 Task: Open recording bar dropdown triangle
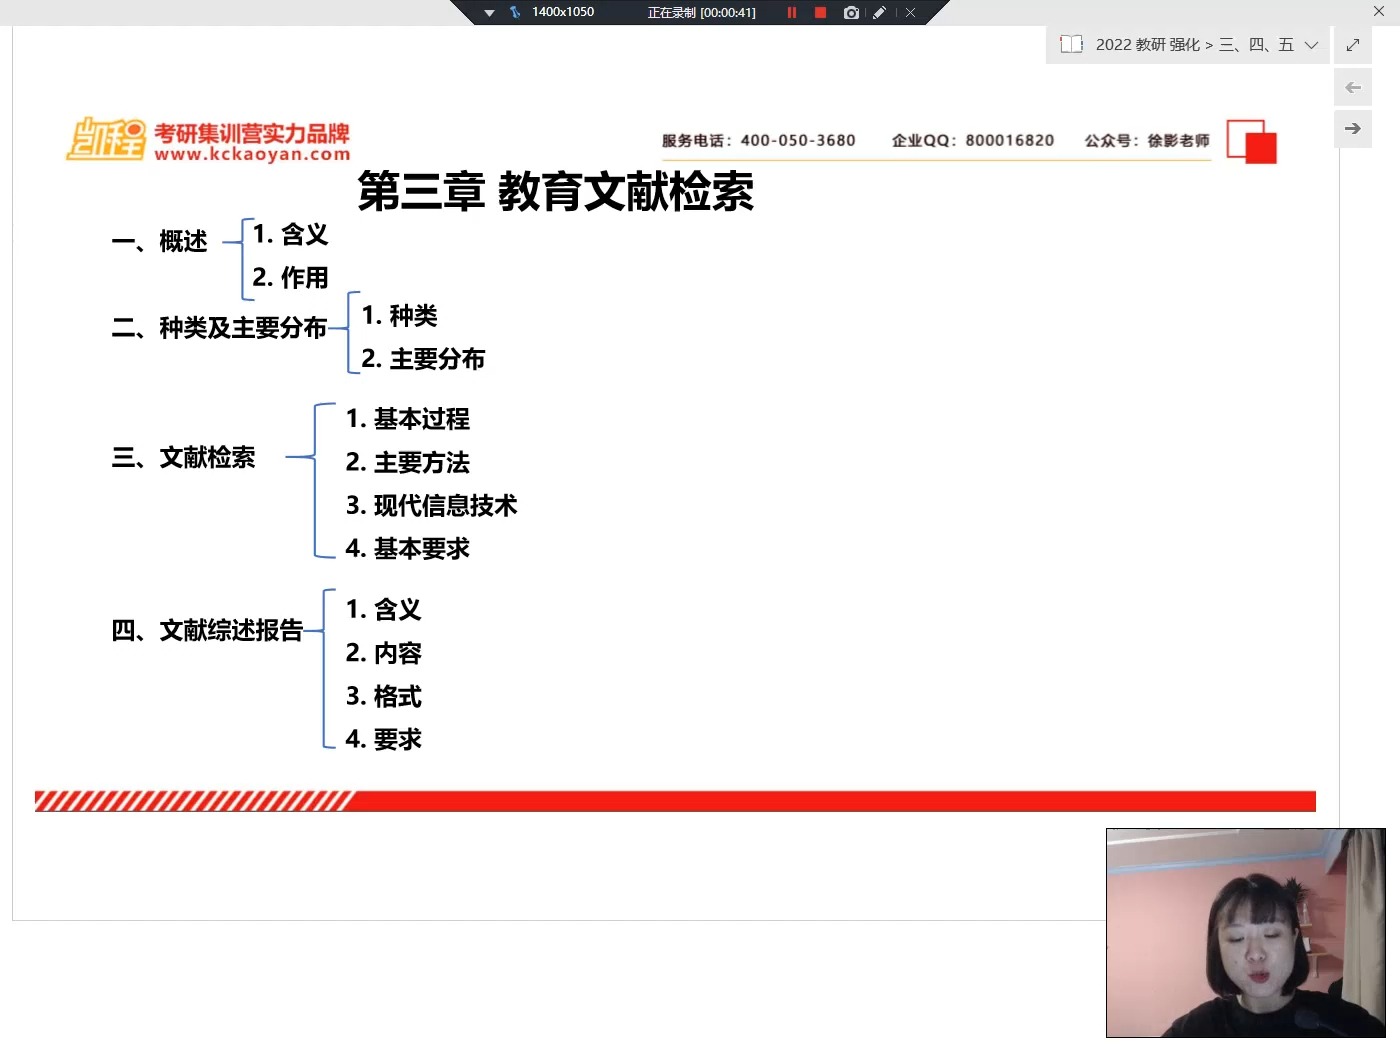point(489,13)
